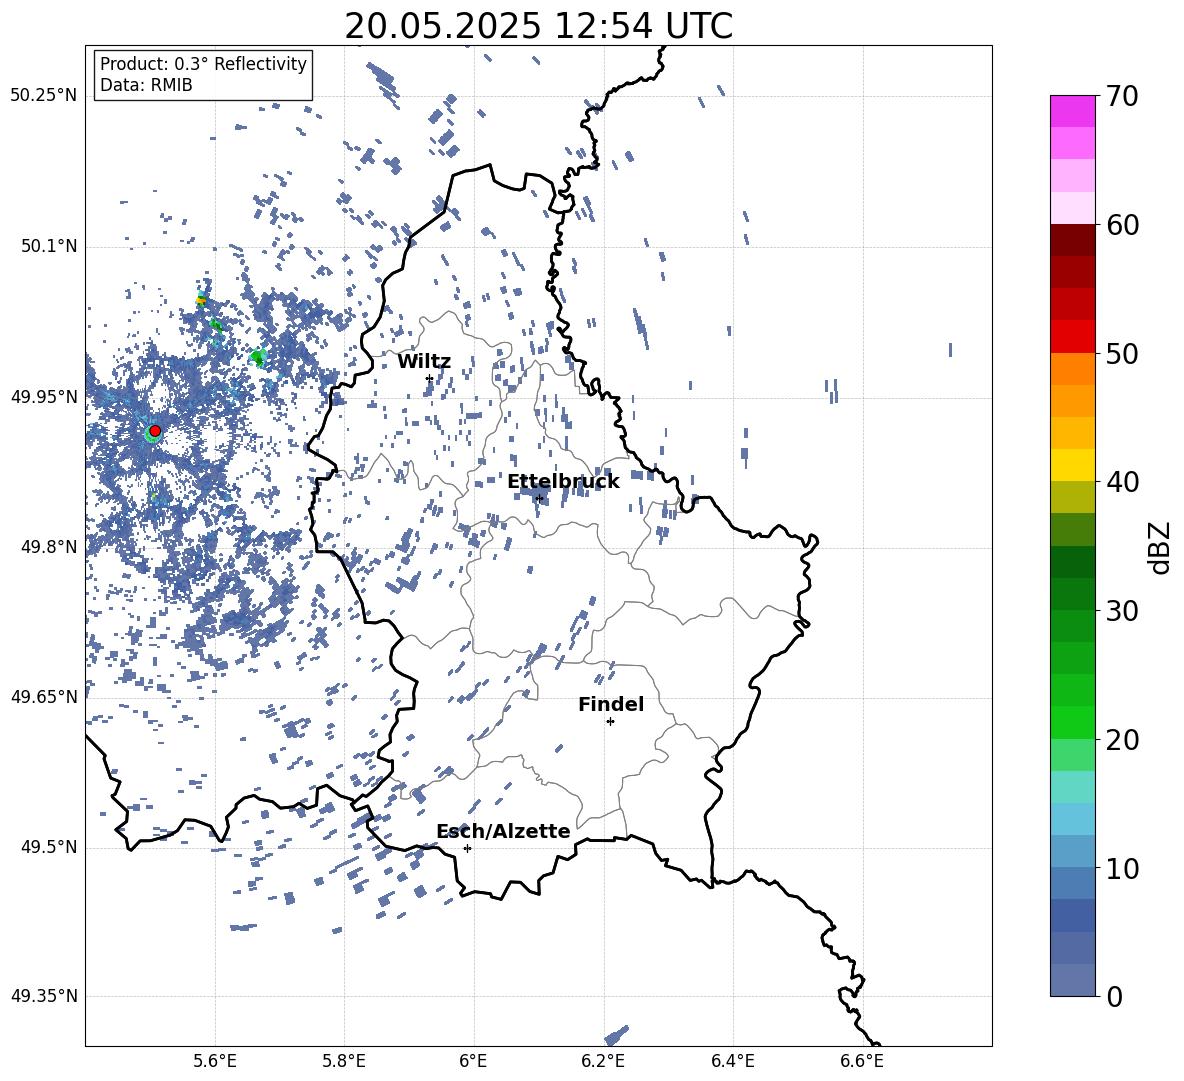Click the 49.65°N latitude label
The image size is (1184, 1081).
pos(44,696)
